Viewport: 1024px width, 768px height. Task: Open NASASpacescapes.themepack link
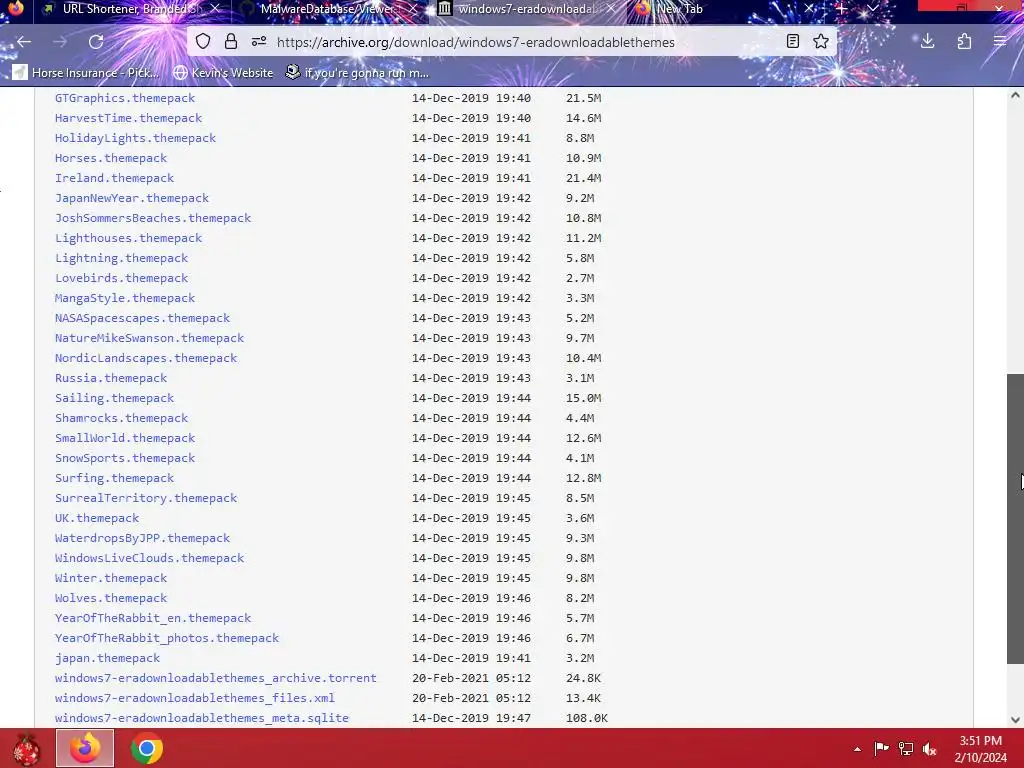142,318
